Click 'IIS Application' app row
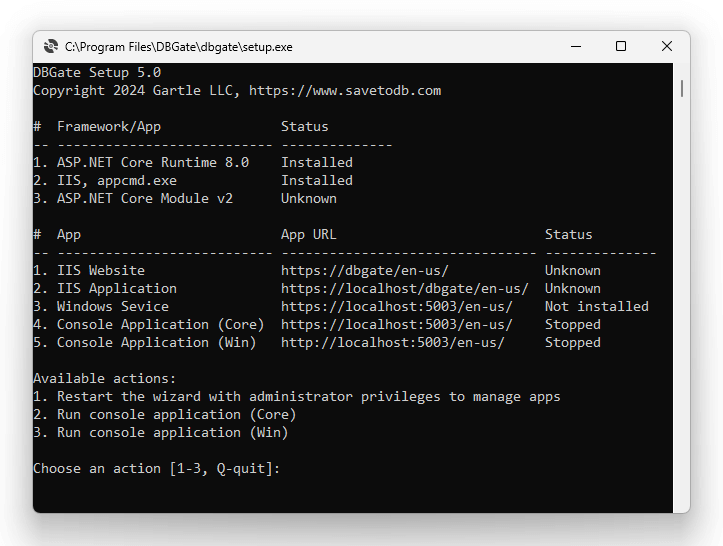The image size is (723, 546). tap(117, 289)
